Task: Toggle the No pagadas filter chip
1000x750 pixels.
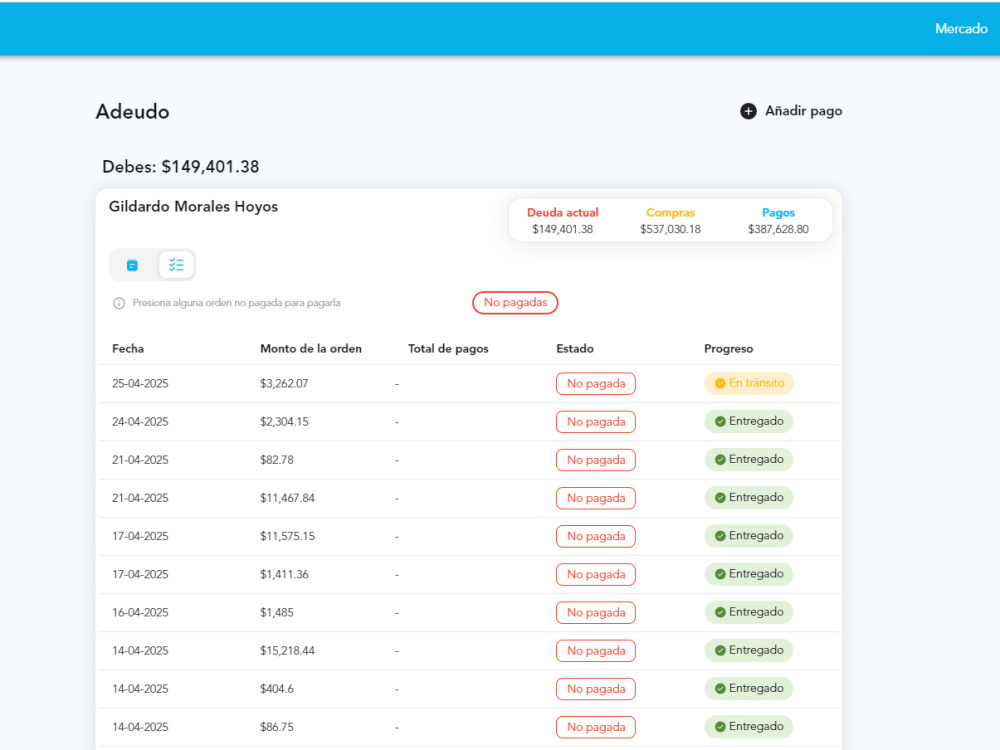Action: click(515, 302)
